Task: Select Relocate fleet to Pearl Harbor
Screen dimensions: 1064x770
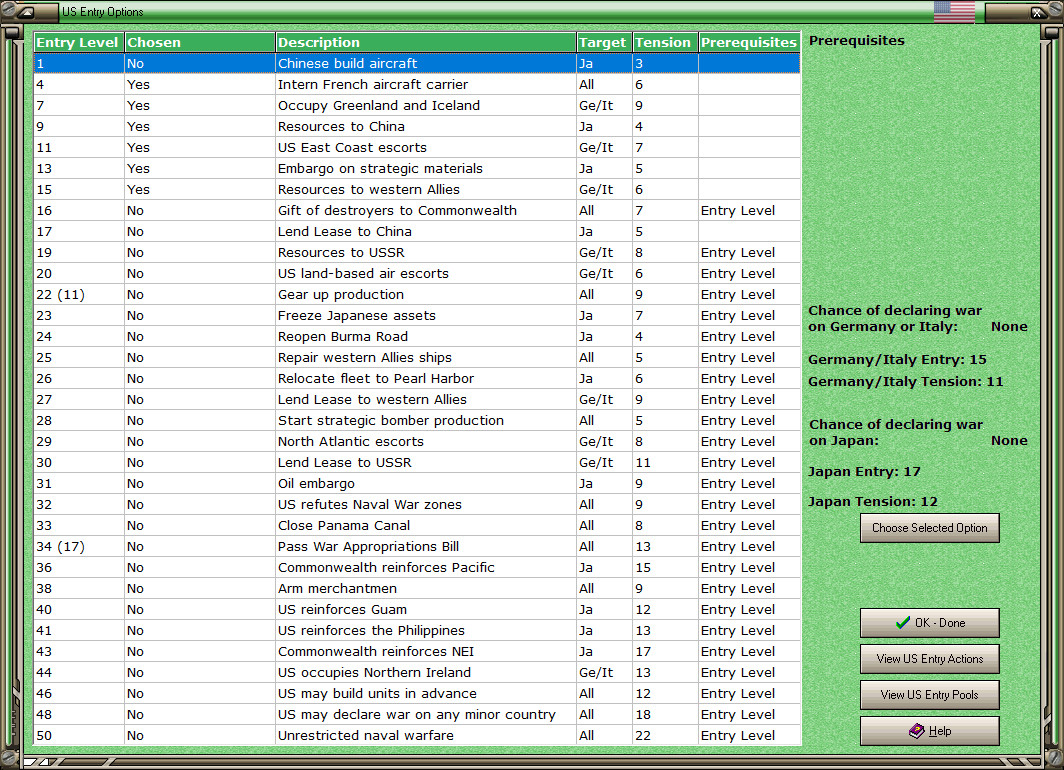Action: pos(417,379)
